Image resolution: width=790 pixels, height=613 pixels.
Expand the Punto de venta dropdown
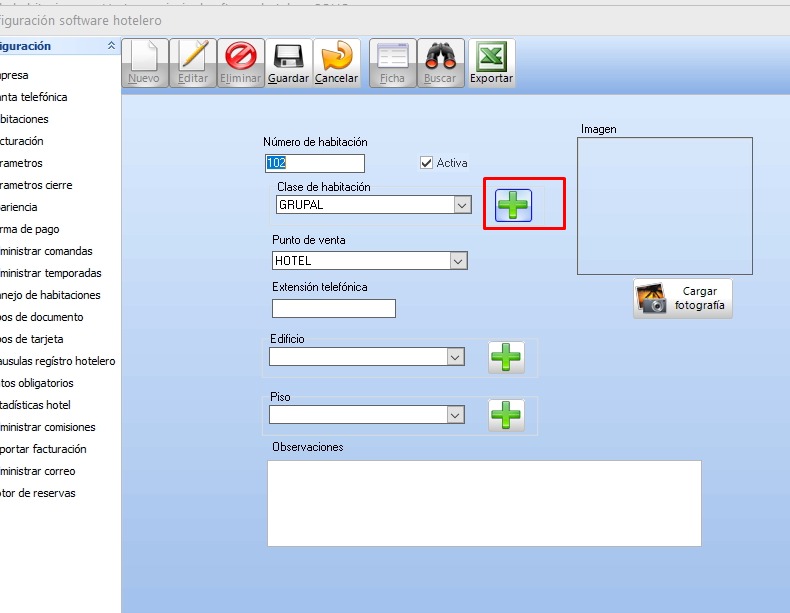click(458, 261)
